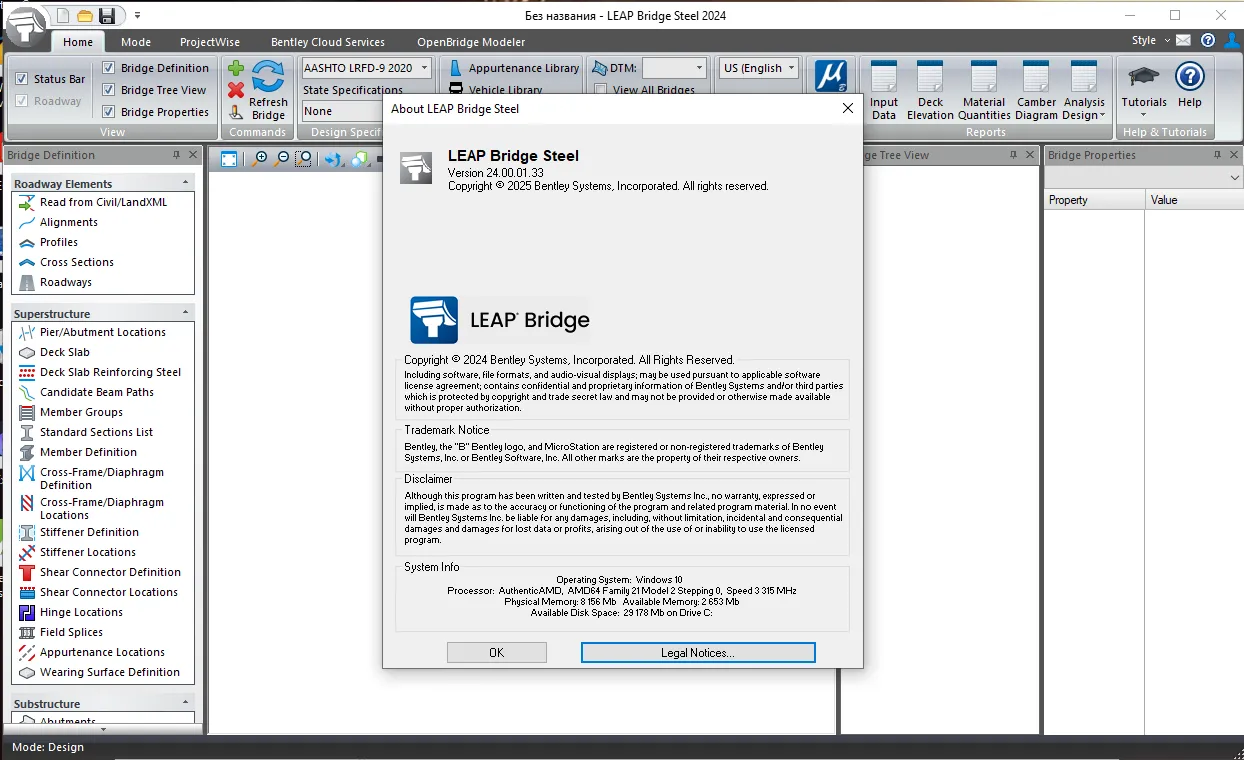Select Read from Civil/LandXML

(103, 202)
